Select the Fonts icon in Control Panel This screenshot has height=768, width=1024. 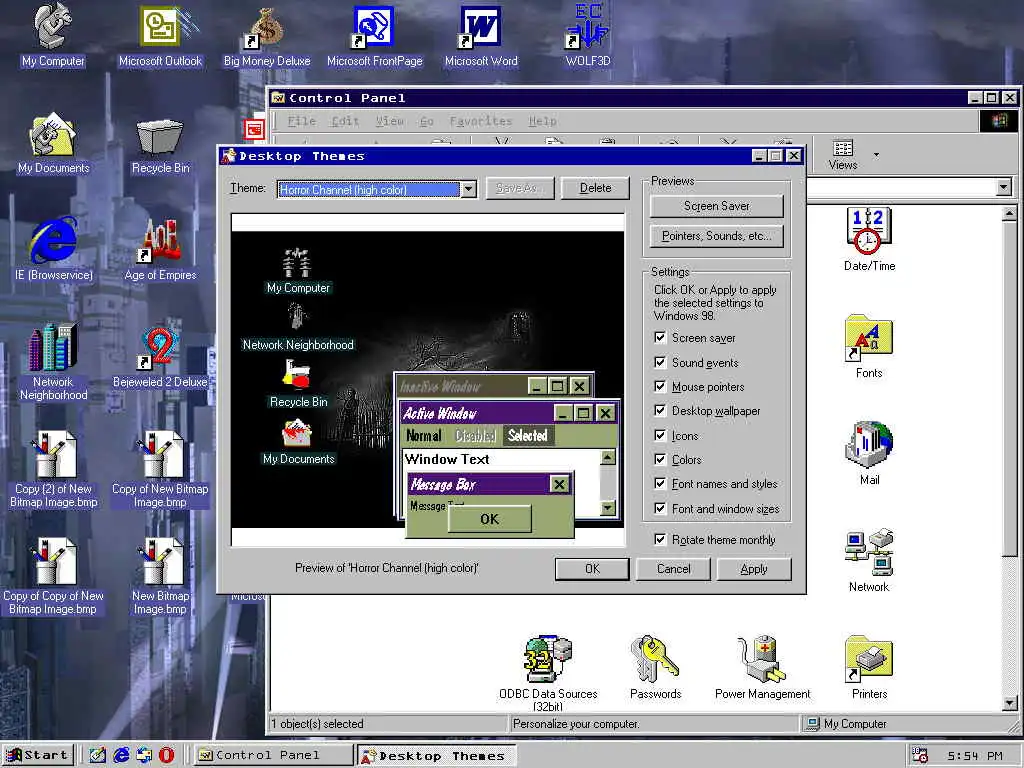pyautogui.click(x=869, y=347)
